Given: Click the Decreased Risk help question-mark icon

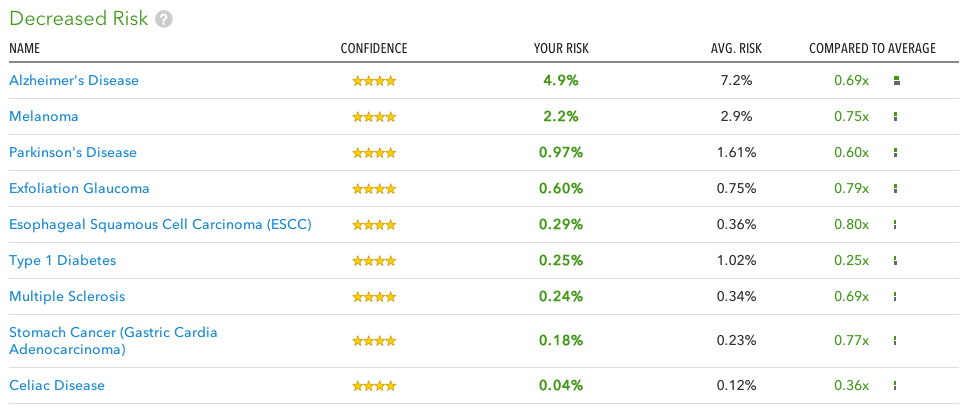Looking at the screenshot, I should click(163, 20).
